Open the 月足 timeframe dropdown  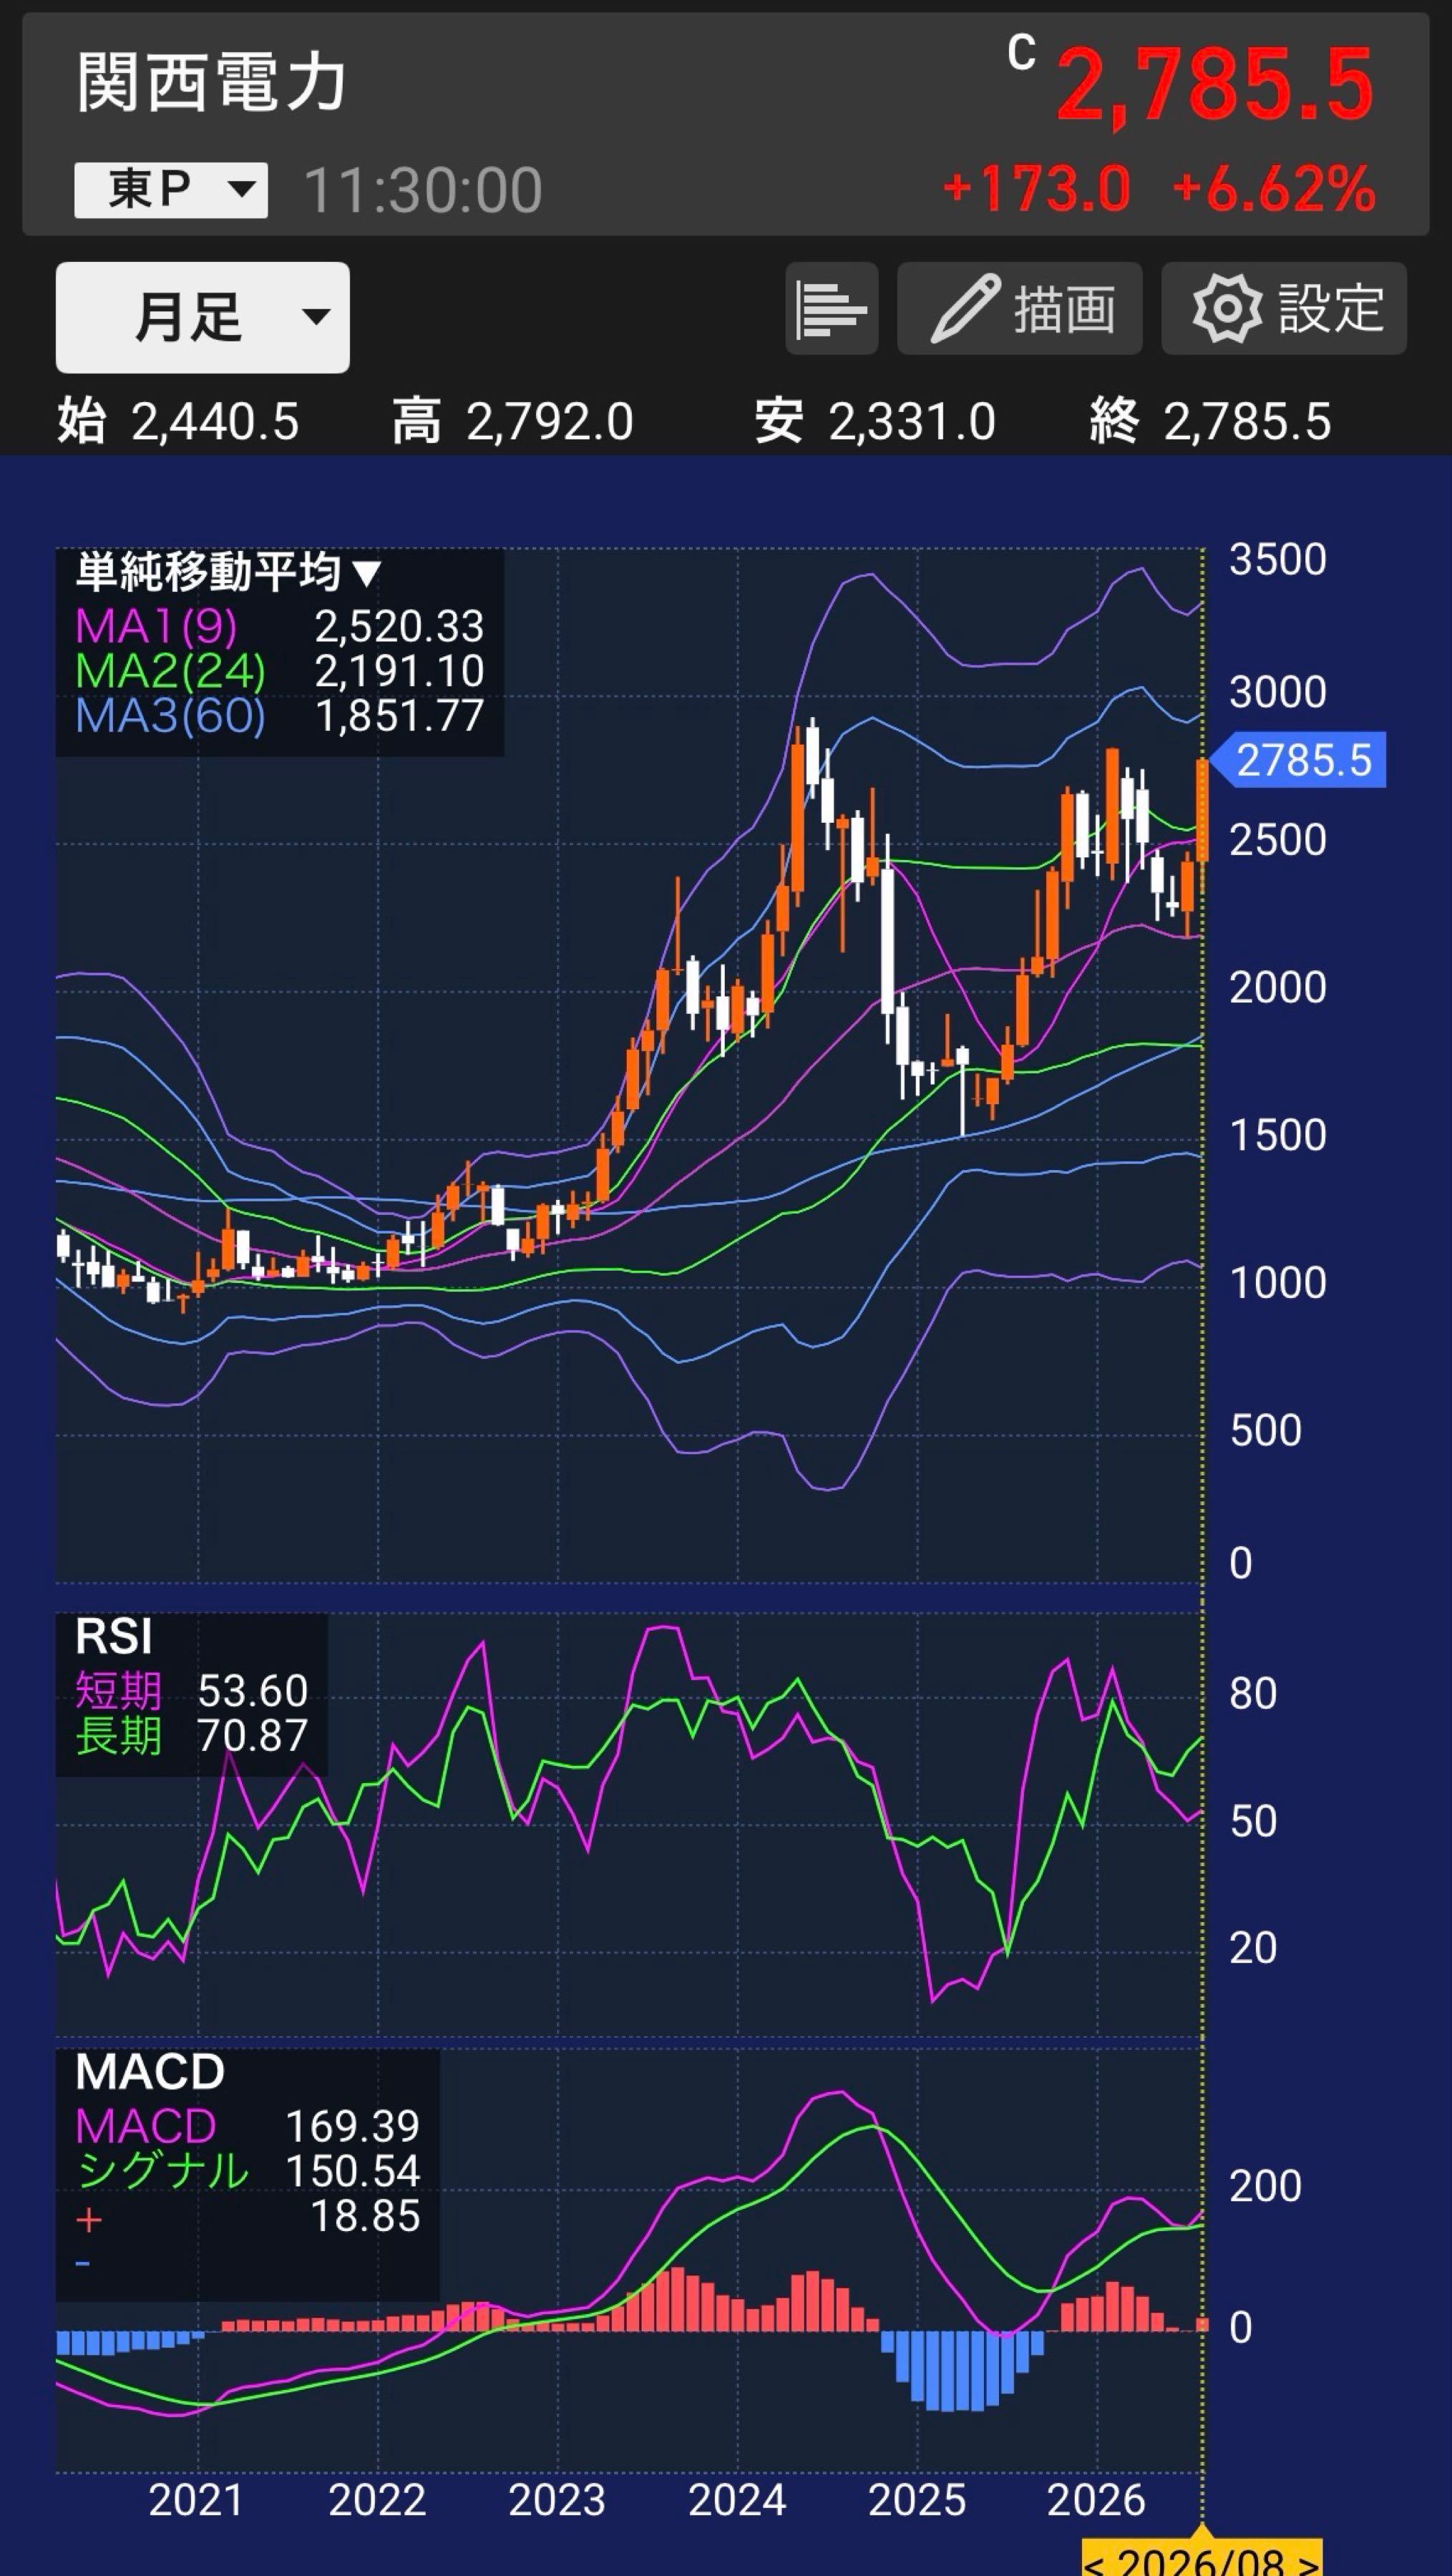pos(203,318)
